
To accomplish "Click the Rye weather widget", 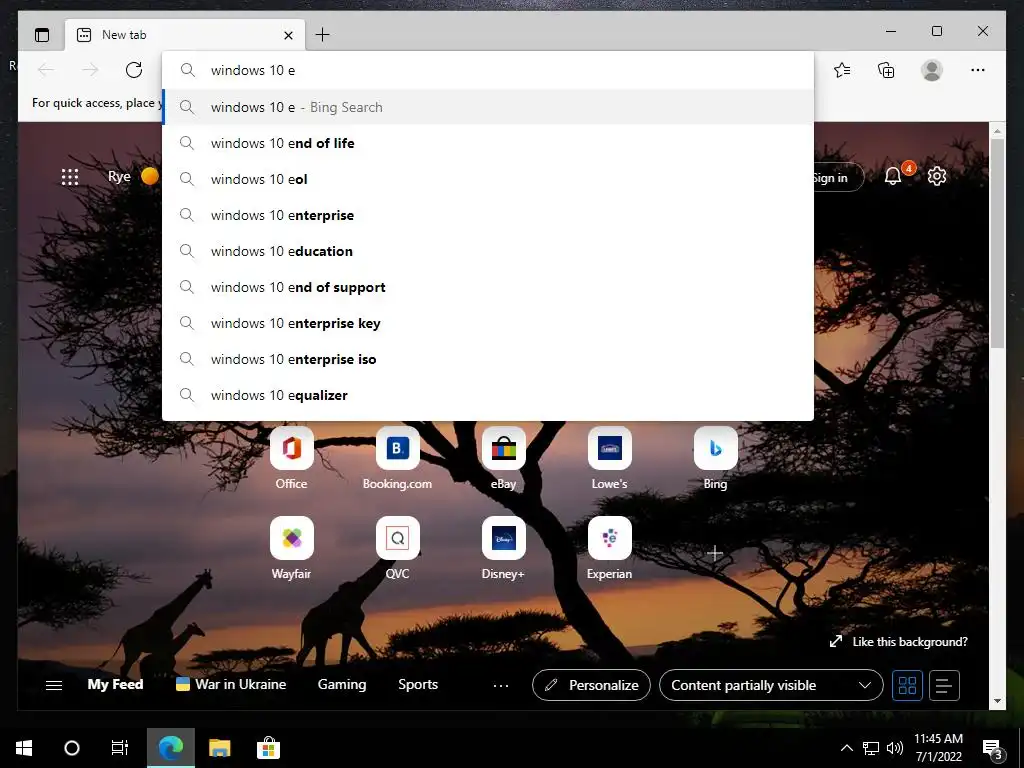I will pos(133,176).
